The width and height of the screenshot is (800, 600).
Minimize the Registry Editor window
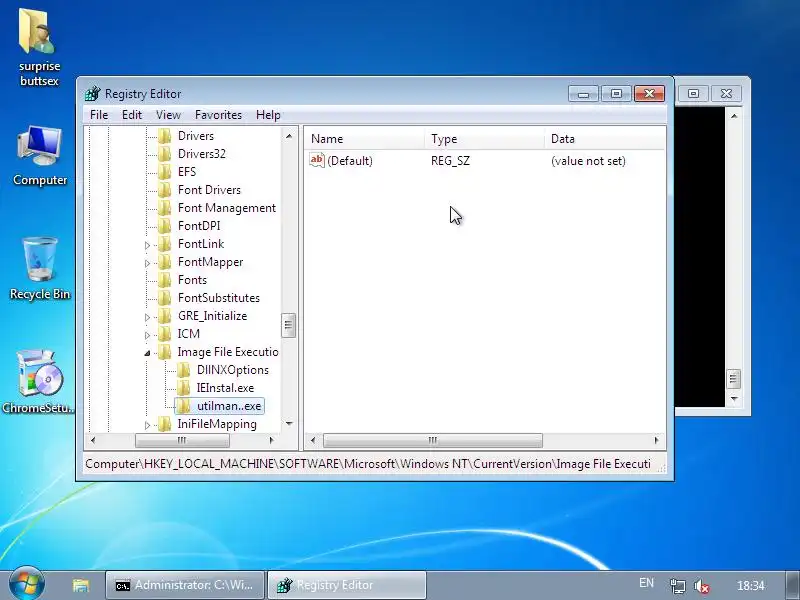583,93
